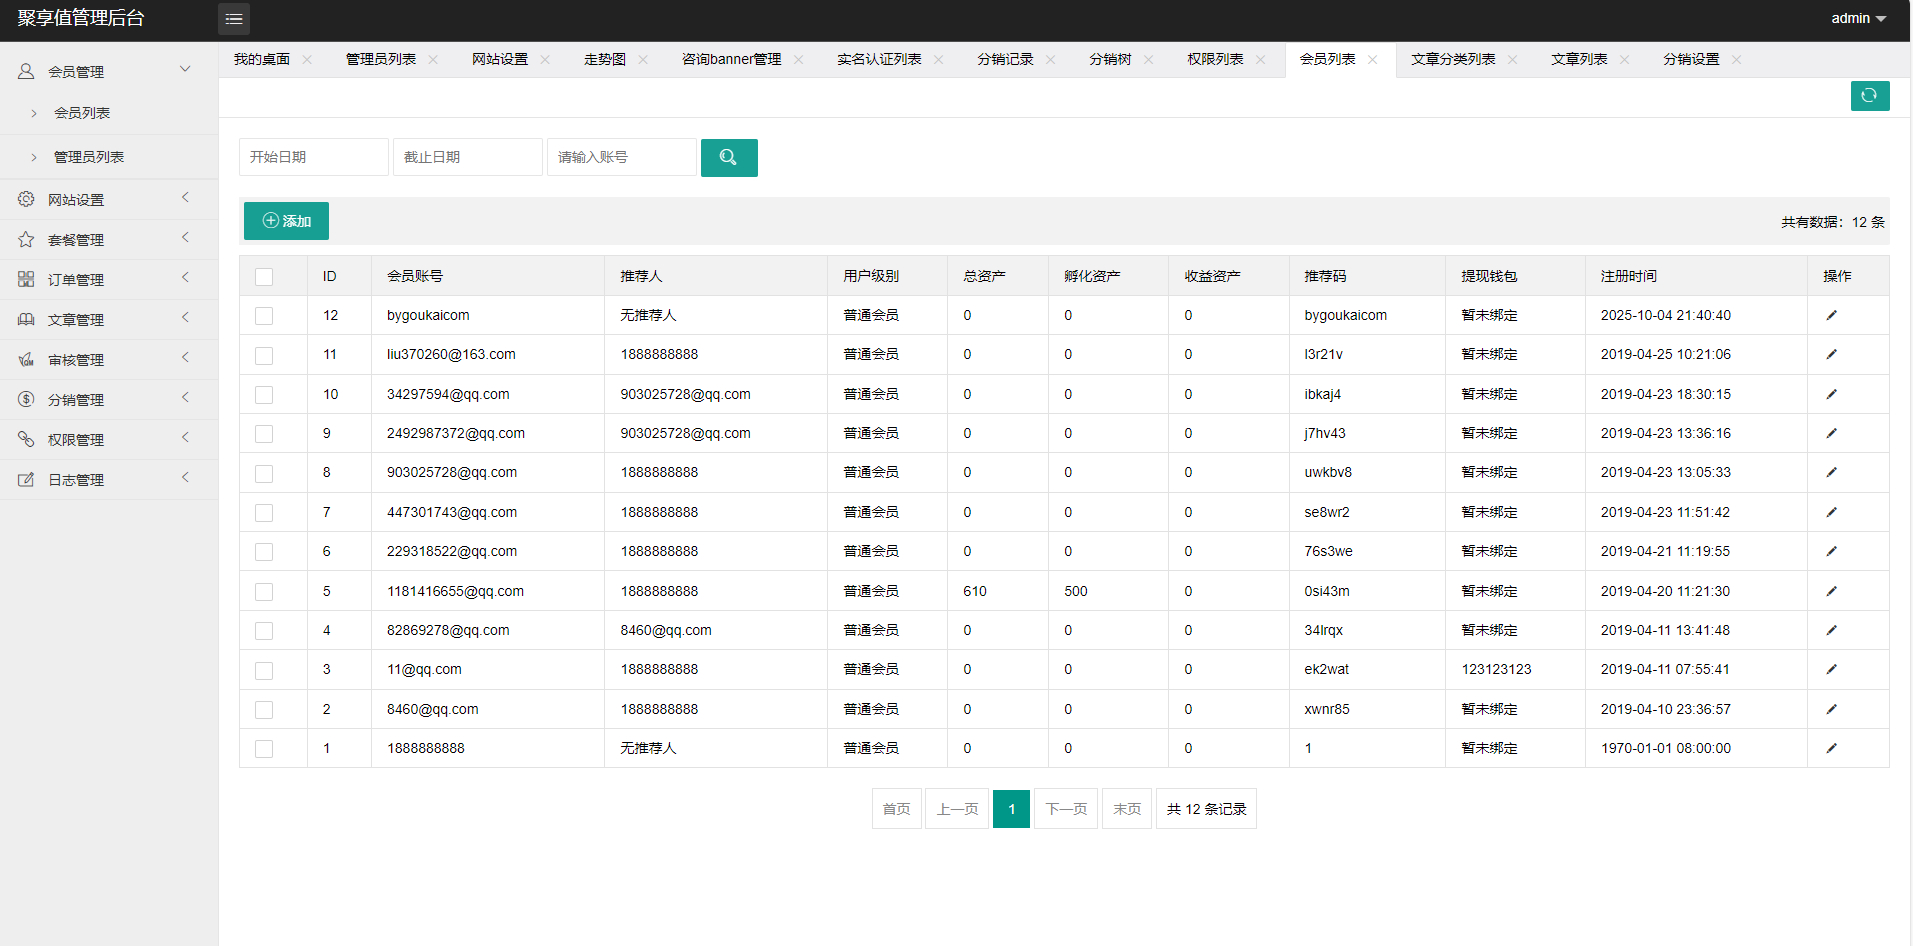
Task: Click the green search magnifier button
Action: [728, 158]
